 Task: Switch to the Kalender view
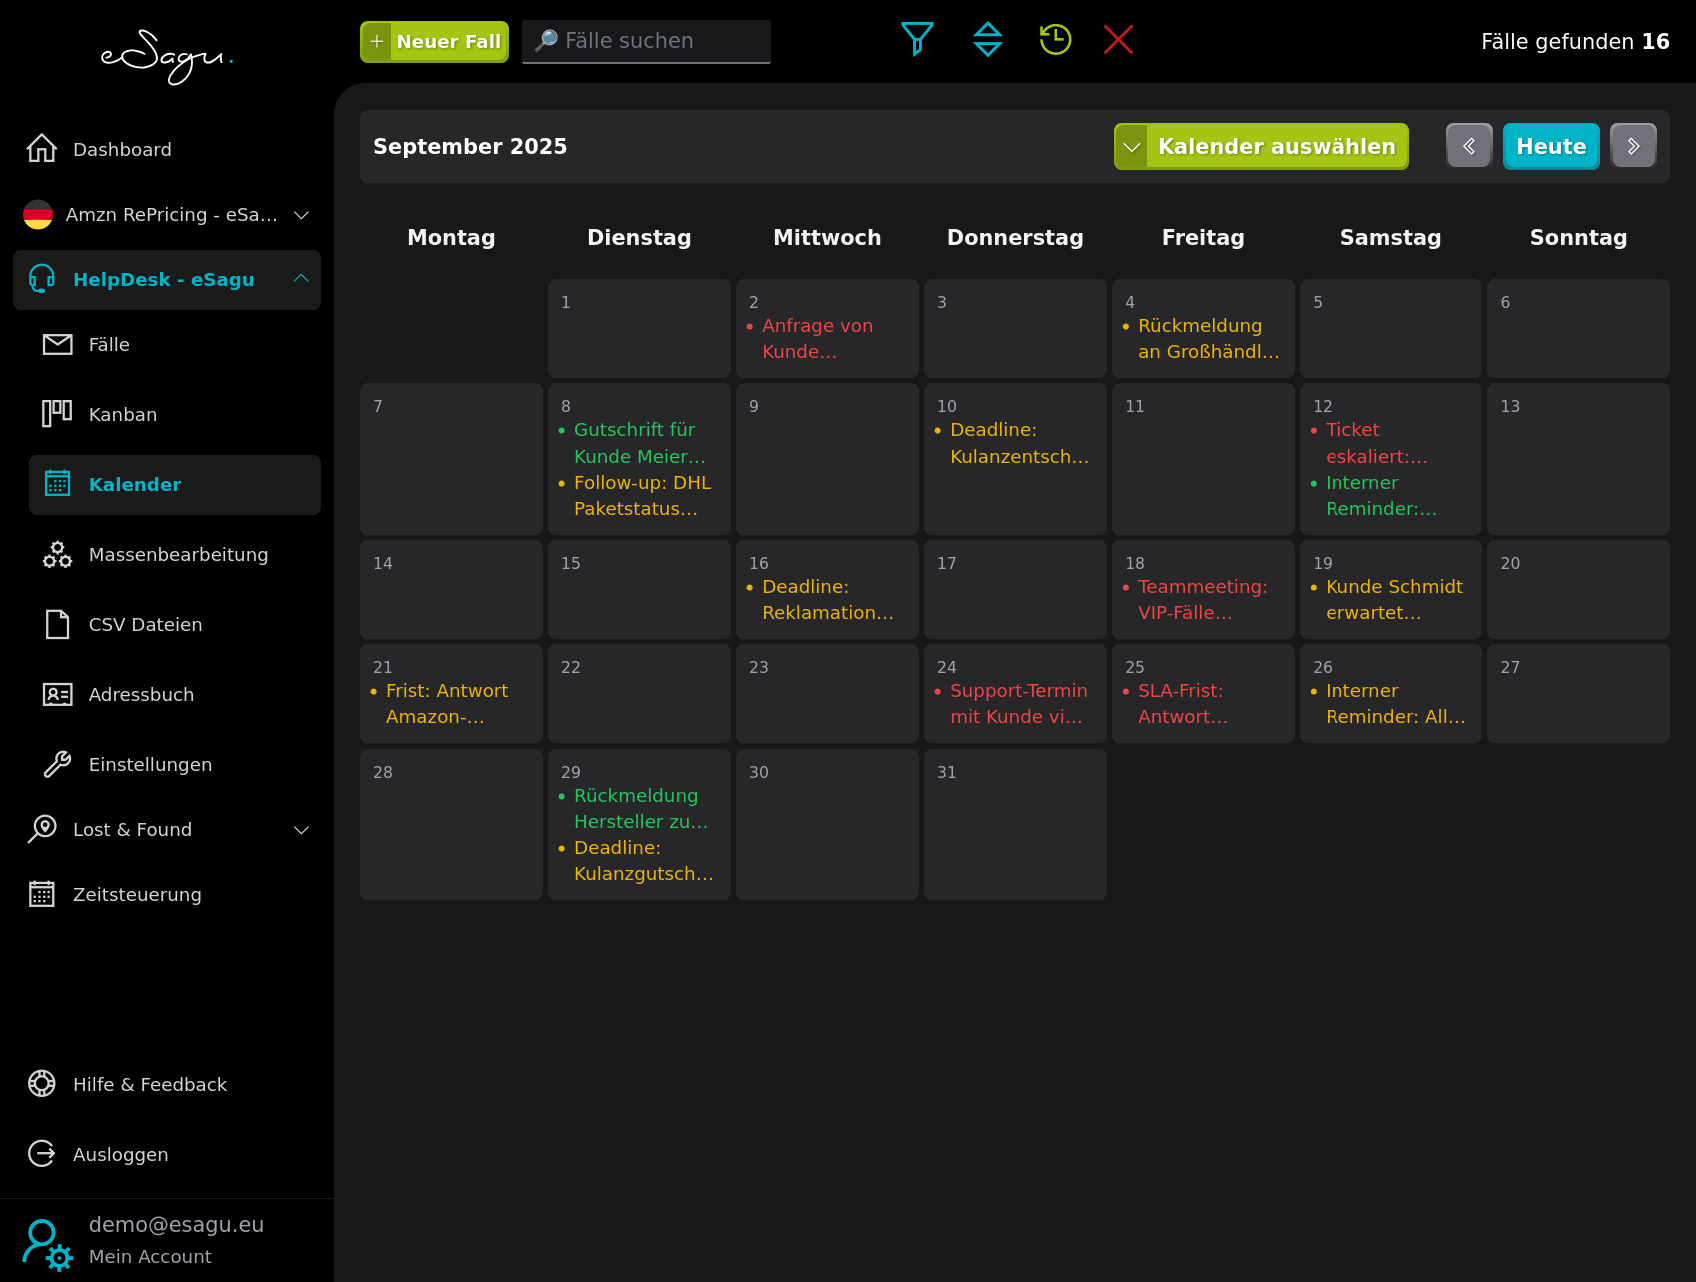[x=135, y=484]
